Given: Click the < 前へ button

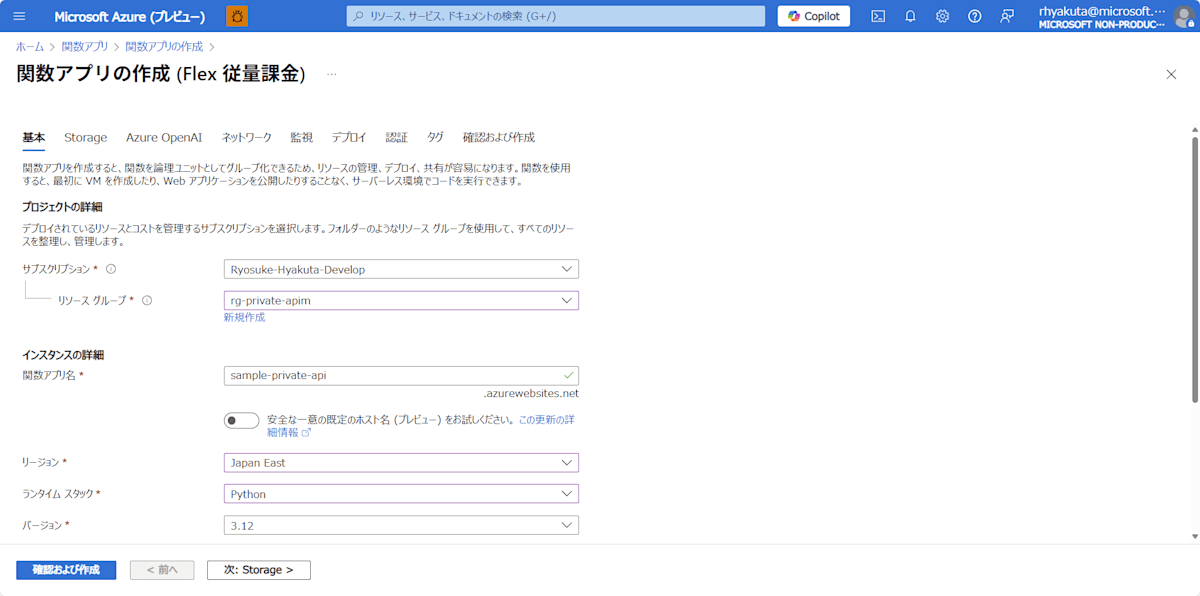Looking at the screenshot, I should 162,570.
